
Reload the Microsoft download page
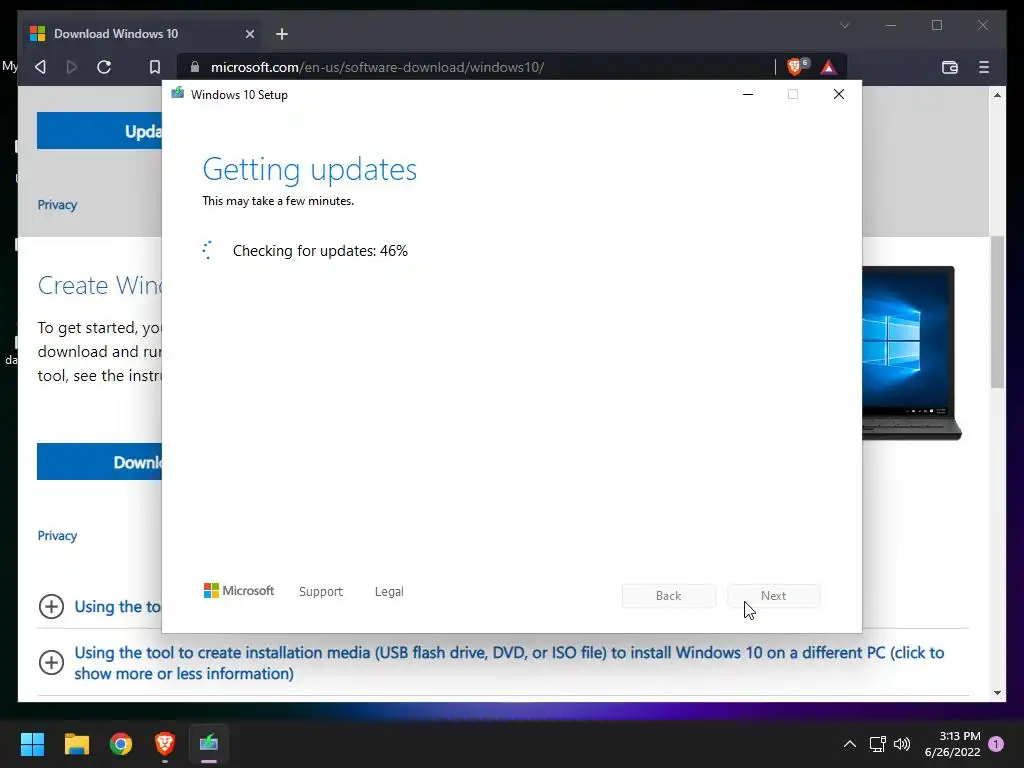104,67
